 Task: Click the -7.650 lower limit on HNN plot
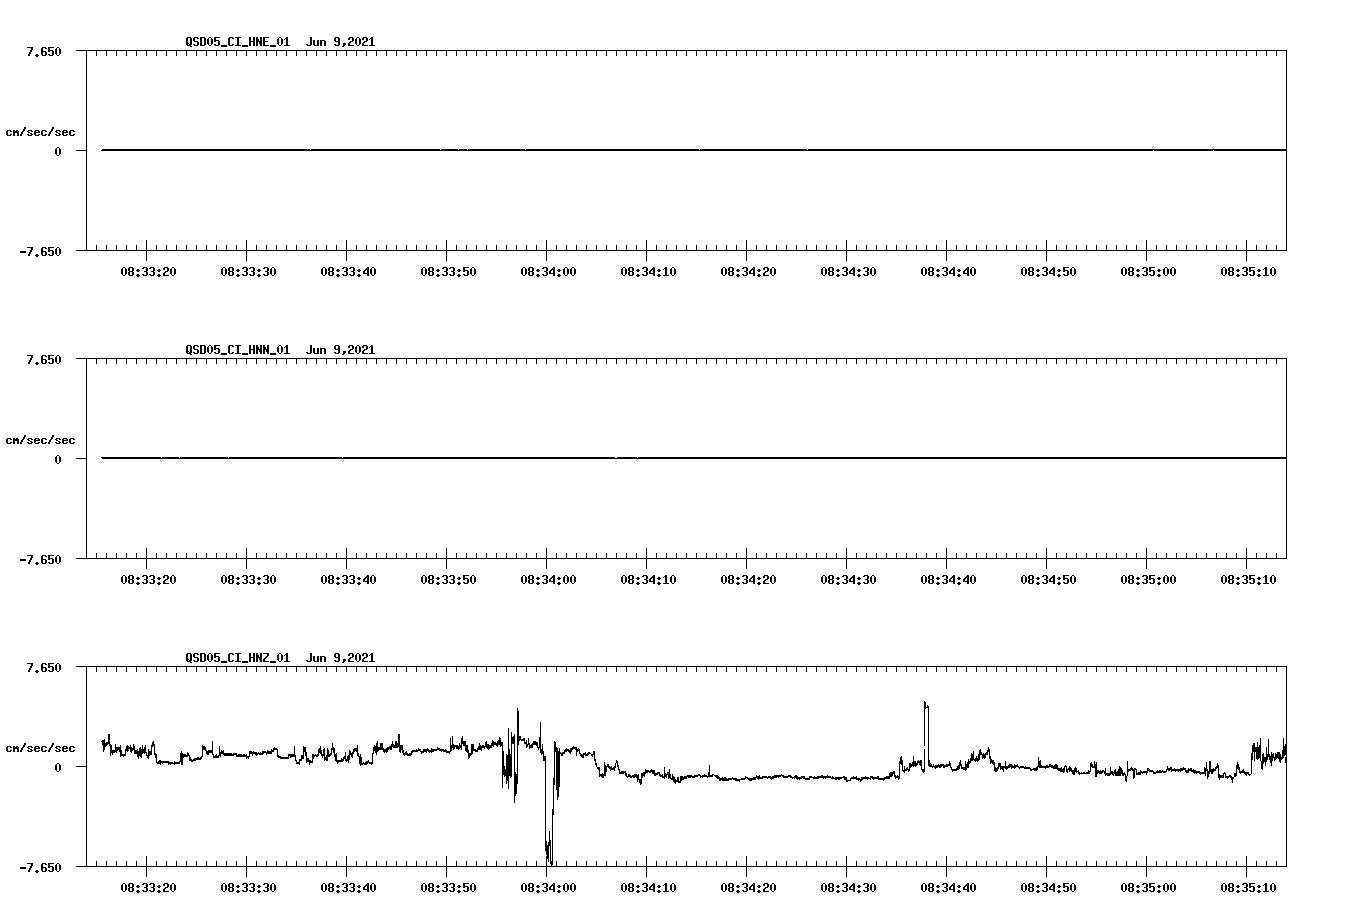[x=40, y=560]
